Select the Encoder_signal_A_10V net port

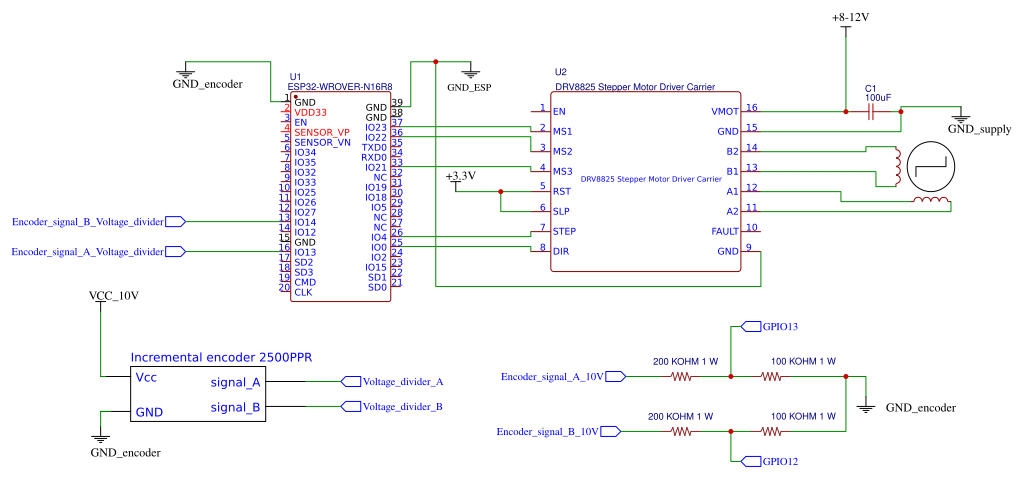(x=617, y=377)
